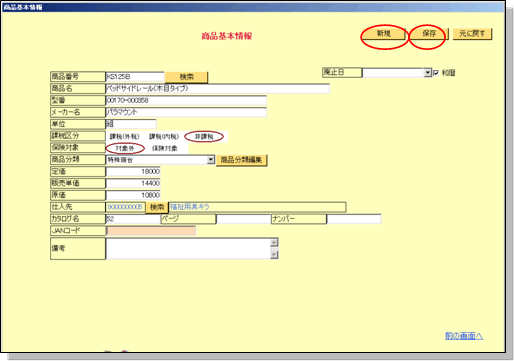Viewport: 514px width, 361px height.
Task: Click the 定価 price field
Action: point(133,172)
